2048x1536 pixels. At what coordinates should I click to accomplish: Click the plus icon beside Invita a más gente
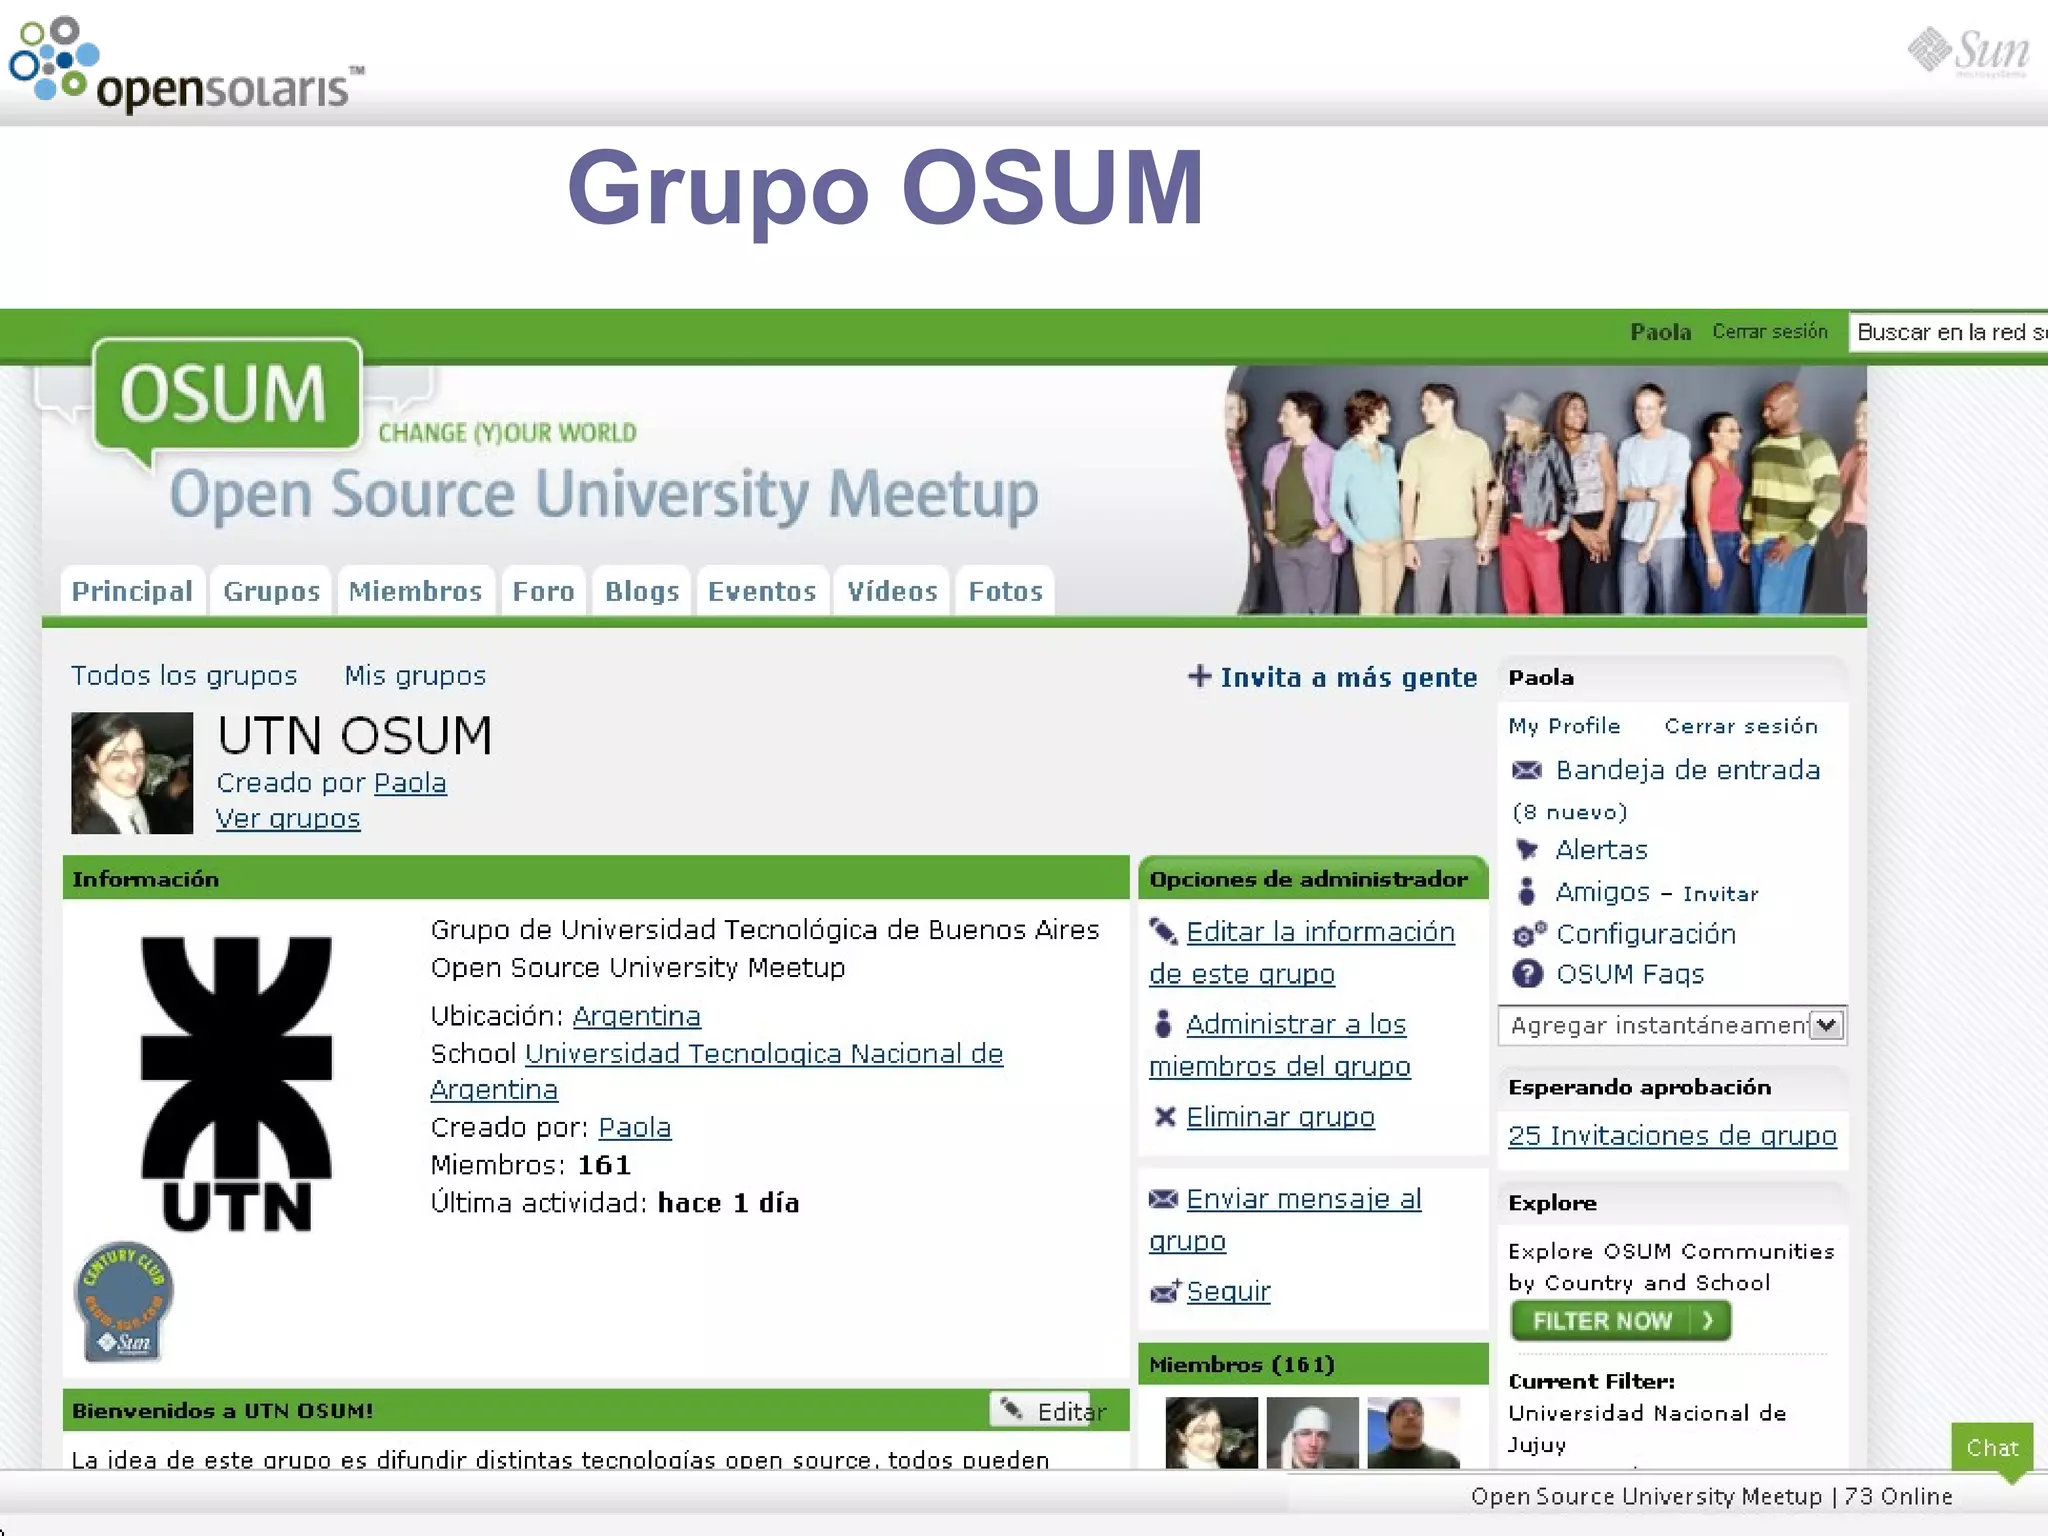(1199, 677)
